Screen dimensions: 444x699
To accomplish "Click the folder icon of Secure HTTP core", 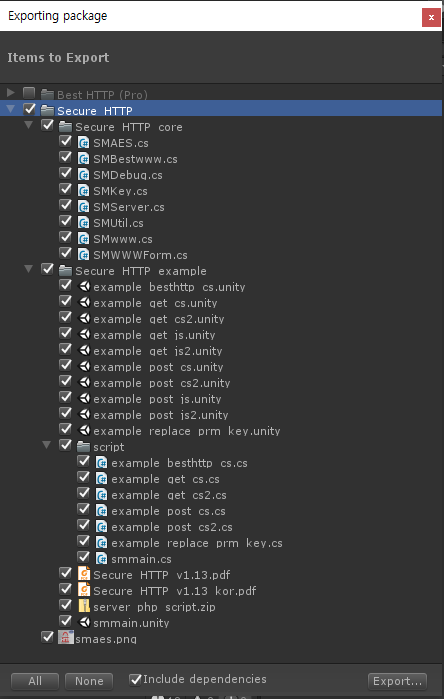I will 66,127.
